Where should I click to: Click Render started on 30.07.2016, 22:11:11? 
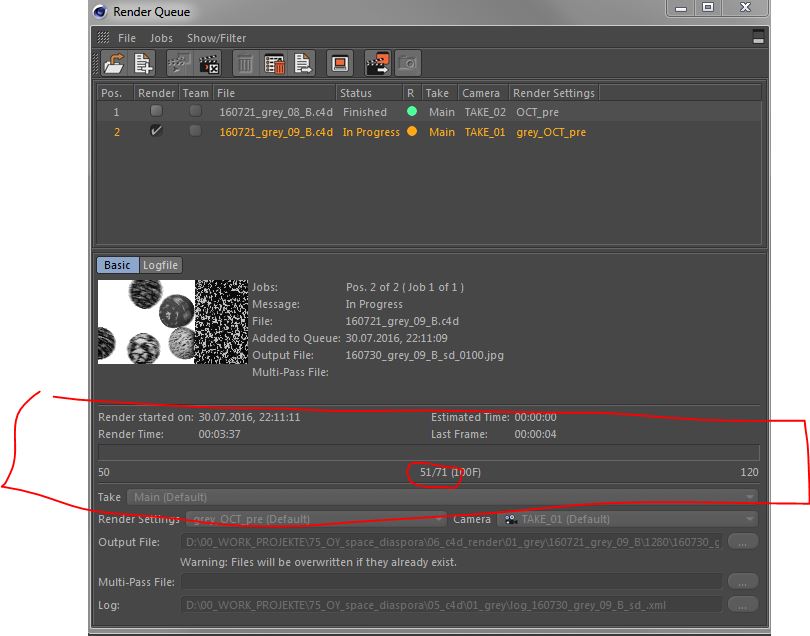pos(249,417)
